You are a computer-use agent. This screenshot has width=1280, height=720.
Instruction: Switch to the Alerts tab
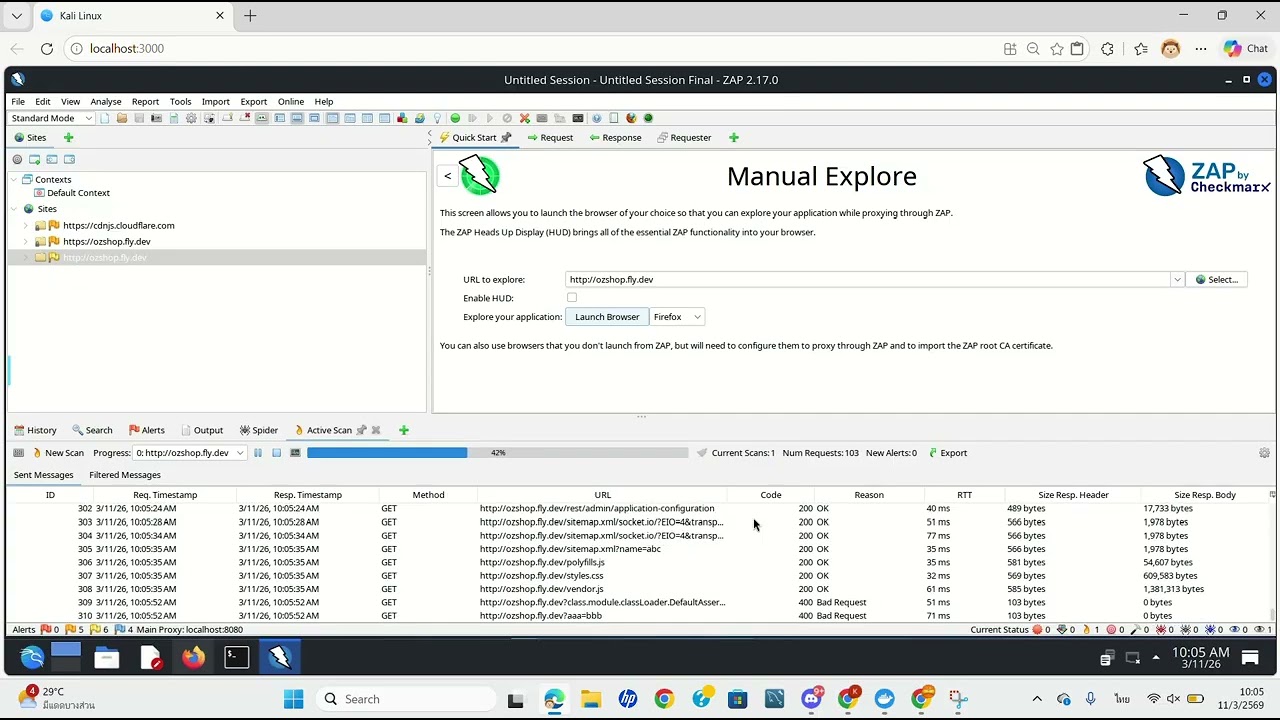click(x=147, y=430)
